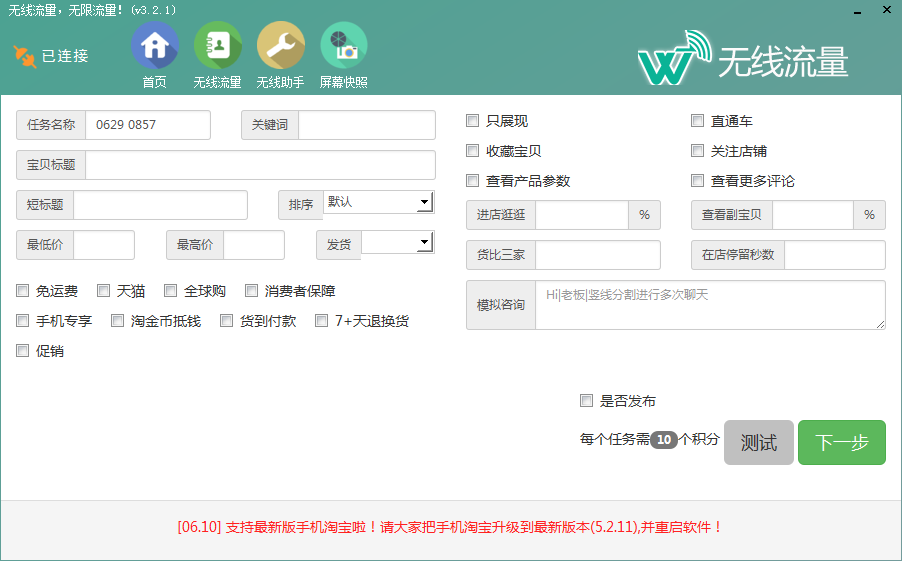Expand the 排序 dropdown showing 默认
Image resolution: width=902 pixels, height=561 pixels.
[379, 202]
